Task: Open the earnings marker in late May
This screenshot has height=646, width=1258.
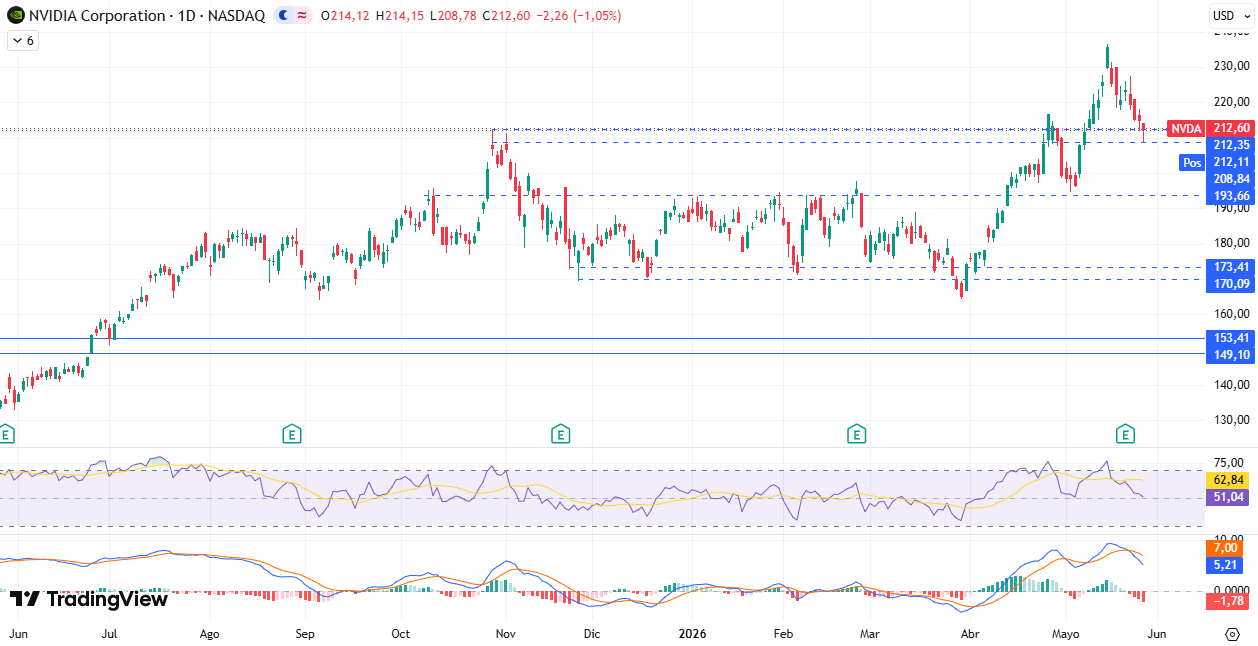Action: point(1126,434)
